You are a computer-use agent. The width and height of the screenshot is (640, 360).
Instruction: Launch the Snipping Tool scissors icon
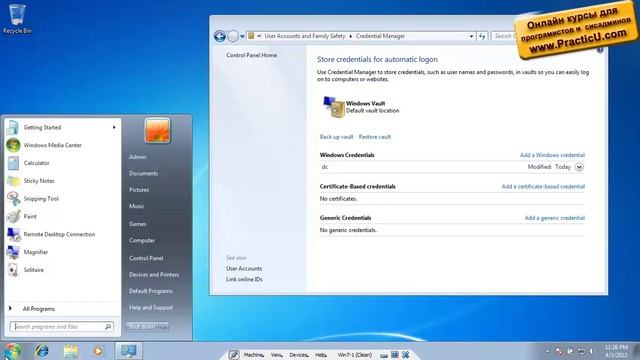(13, 199)
